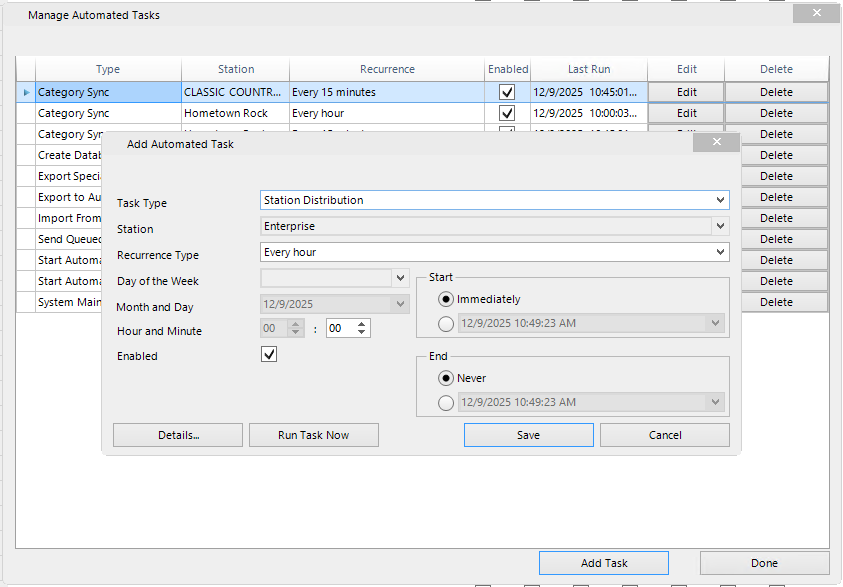The width and height of the screenshot is (843, 587).
Task: Uncheck Enabled for CLASSIC COUNTRY Category Sync
Action: pos(507,92)
